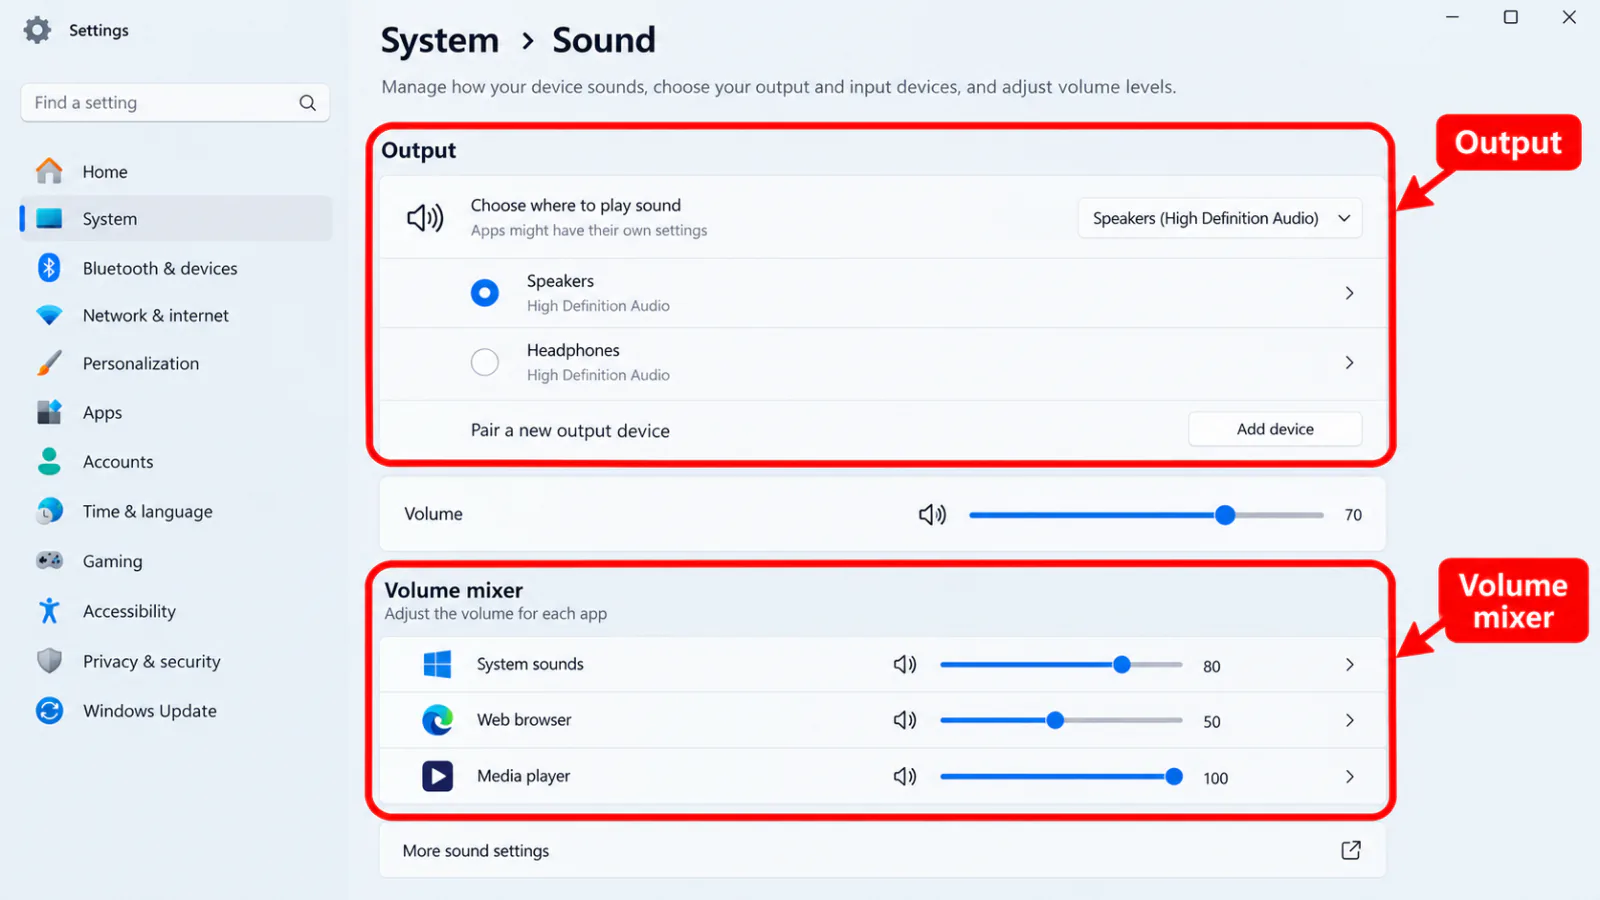This screenshot has width=1600, height=900.
Task: Click the Accessibility figure icon
Action: tap(49, 611)
